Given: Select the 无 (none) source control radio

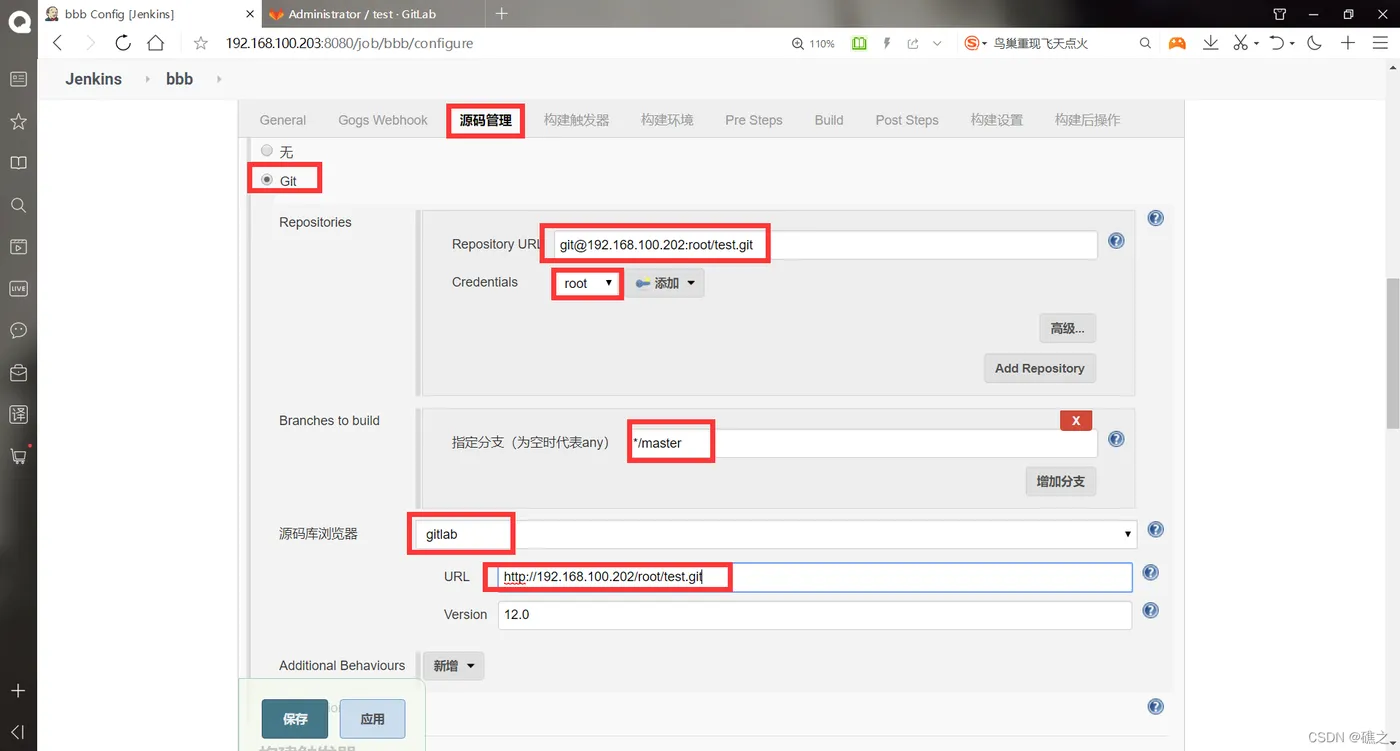Looking at the screenshot, I should pyautogui.click(x=266, y=150).
